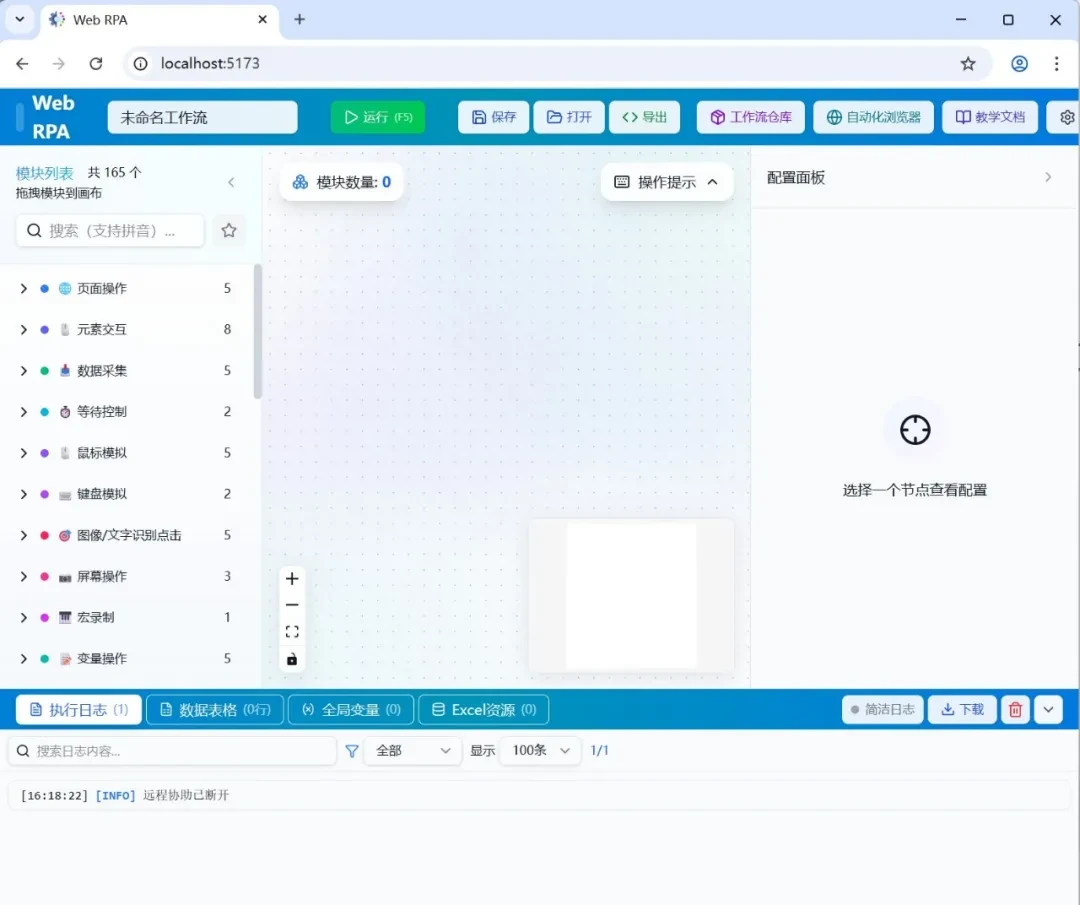Launch the 自动化浏览器 browser

point(873,117)
